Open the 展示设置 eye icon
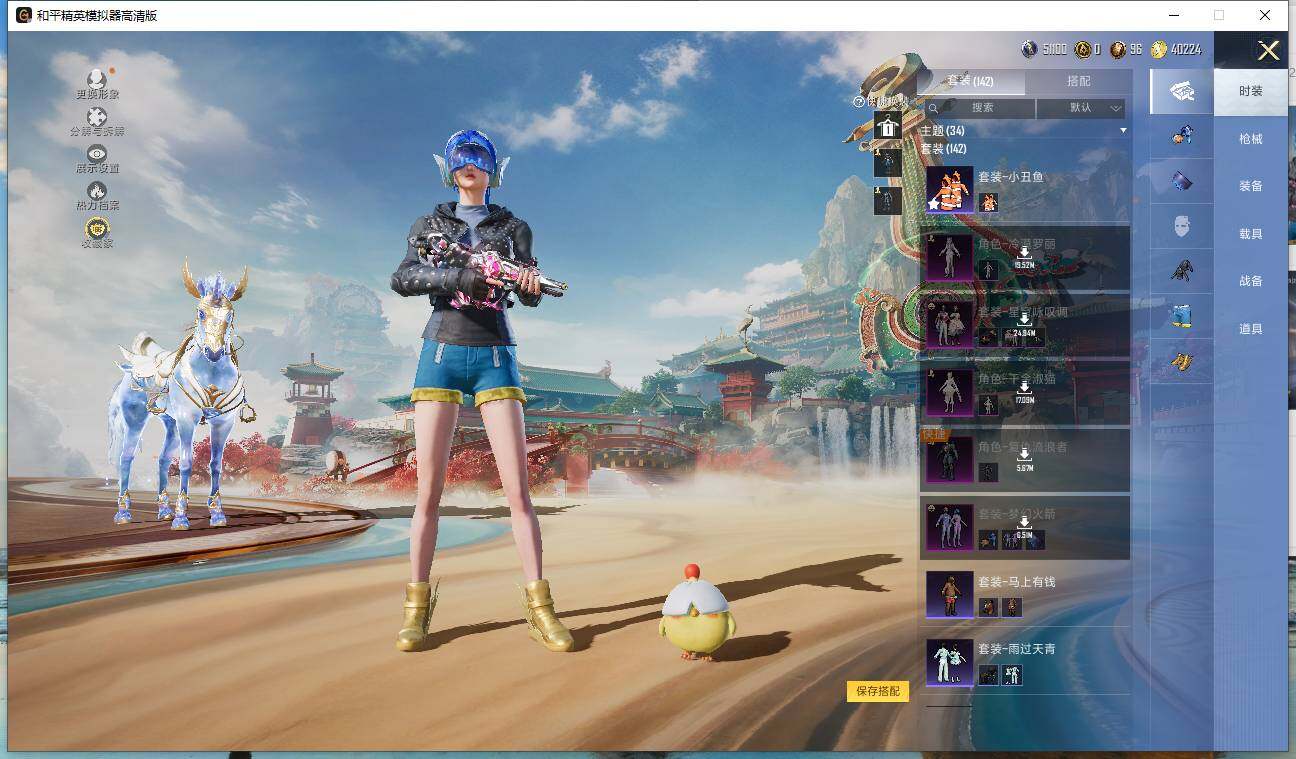Viewport: 1296px width, 759px height. [97, 153]
